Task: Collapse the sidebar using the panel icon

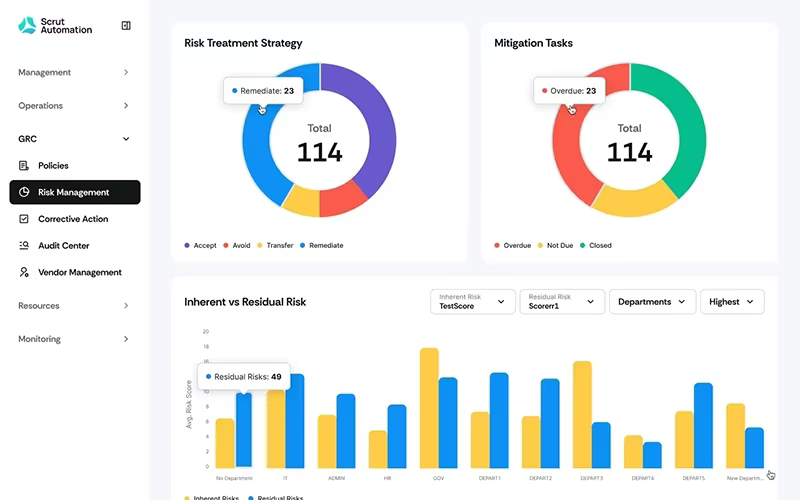Action: tap(126, 26)
